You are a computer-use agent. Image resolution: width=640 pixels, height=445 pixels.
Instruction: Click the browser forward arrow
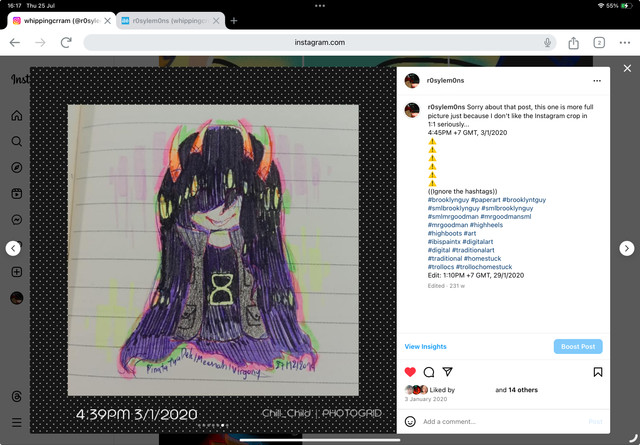click(x=40, y=42)
